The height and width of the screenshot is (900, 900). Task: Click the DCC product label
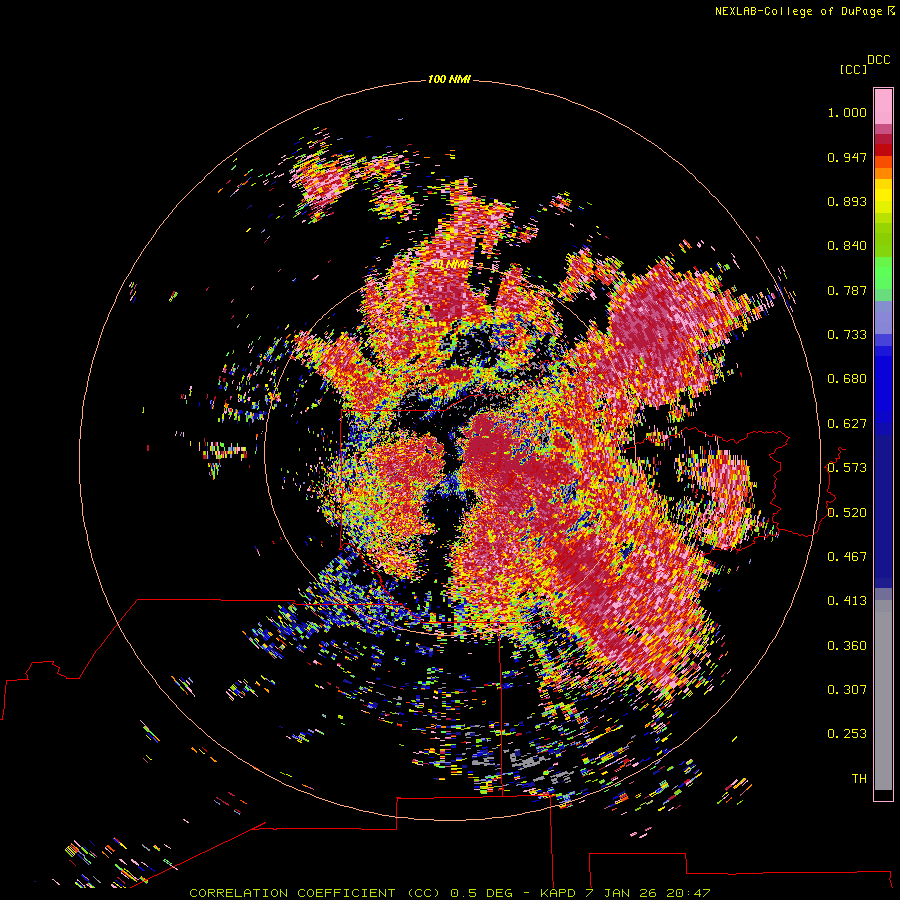tap(878, 60)
